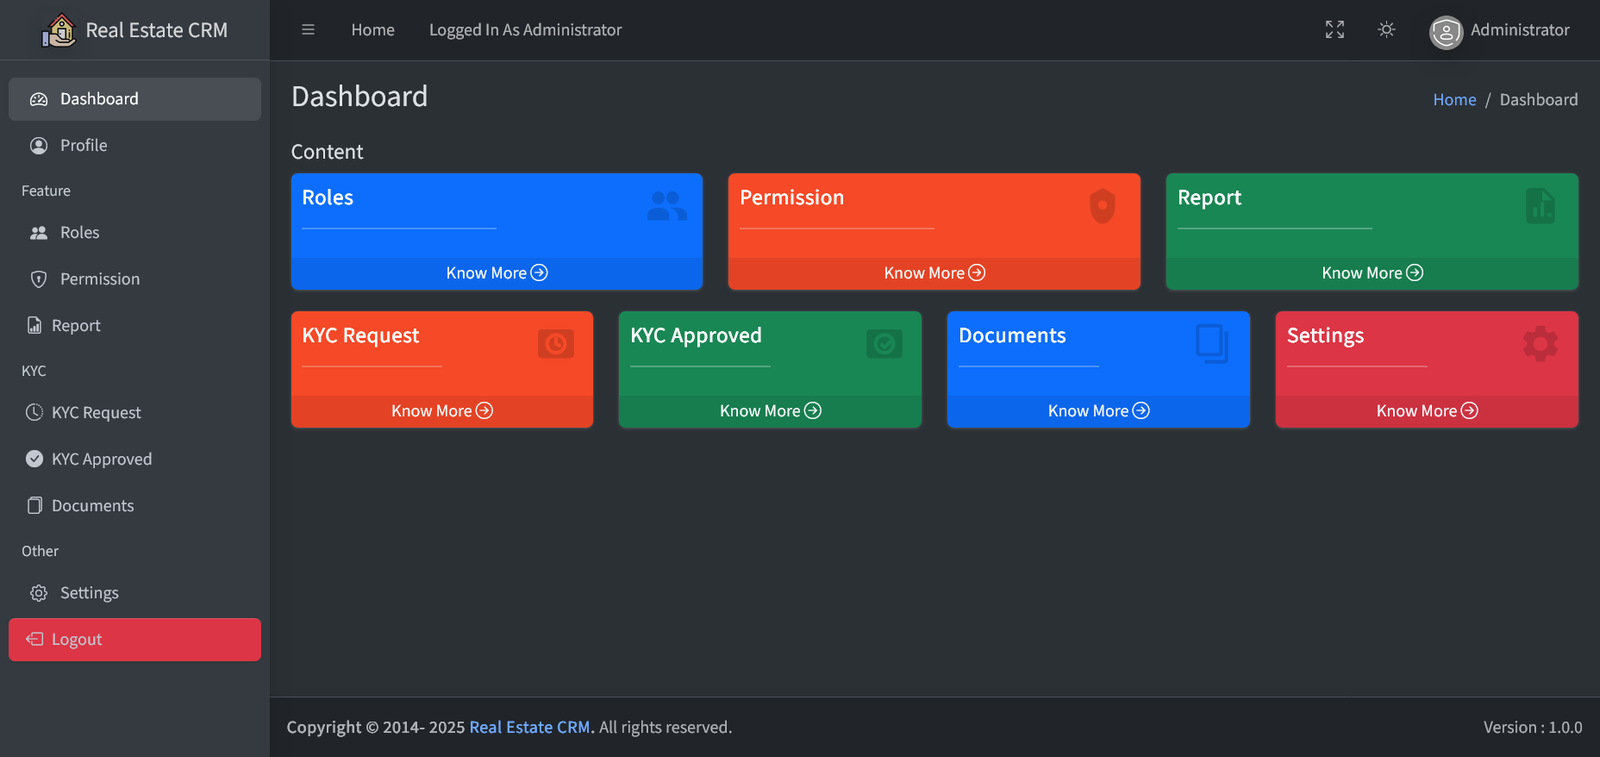
Task: Click the fullscreen expand icon
Action: pos(1334,30)
